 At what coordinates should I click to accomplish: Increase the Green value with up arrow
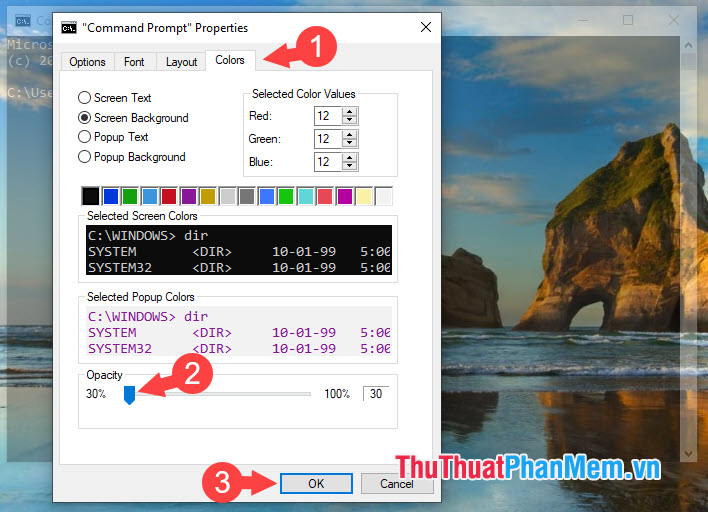(349, 135)
